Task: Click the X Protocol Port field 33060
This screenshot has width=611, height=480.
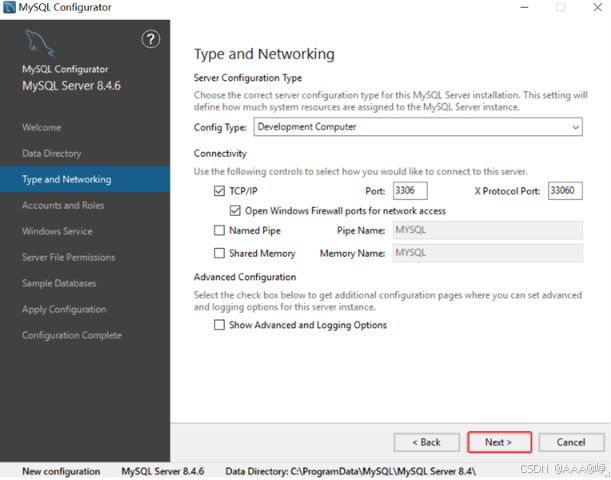Action: 565,191
